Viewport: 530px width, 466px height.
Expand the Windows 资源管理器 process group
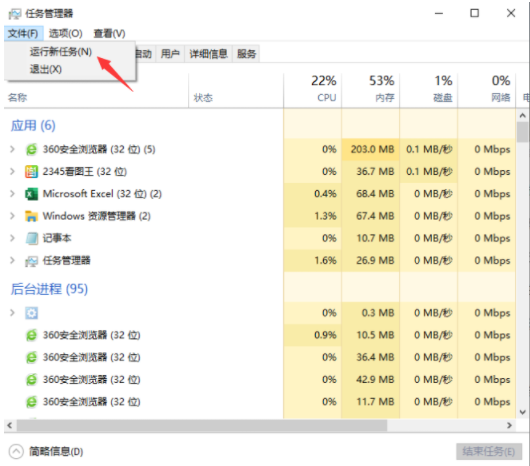coord(13,216)
